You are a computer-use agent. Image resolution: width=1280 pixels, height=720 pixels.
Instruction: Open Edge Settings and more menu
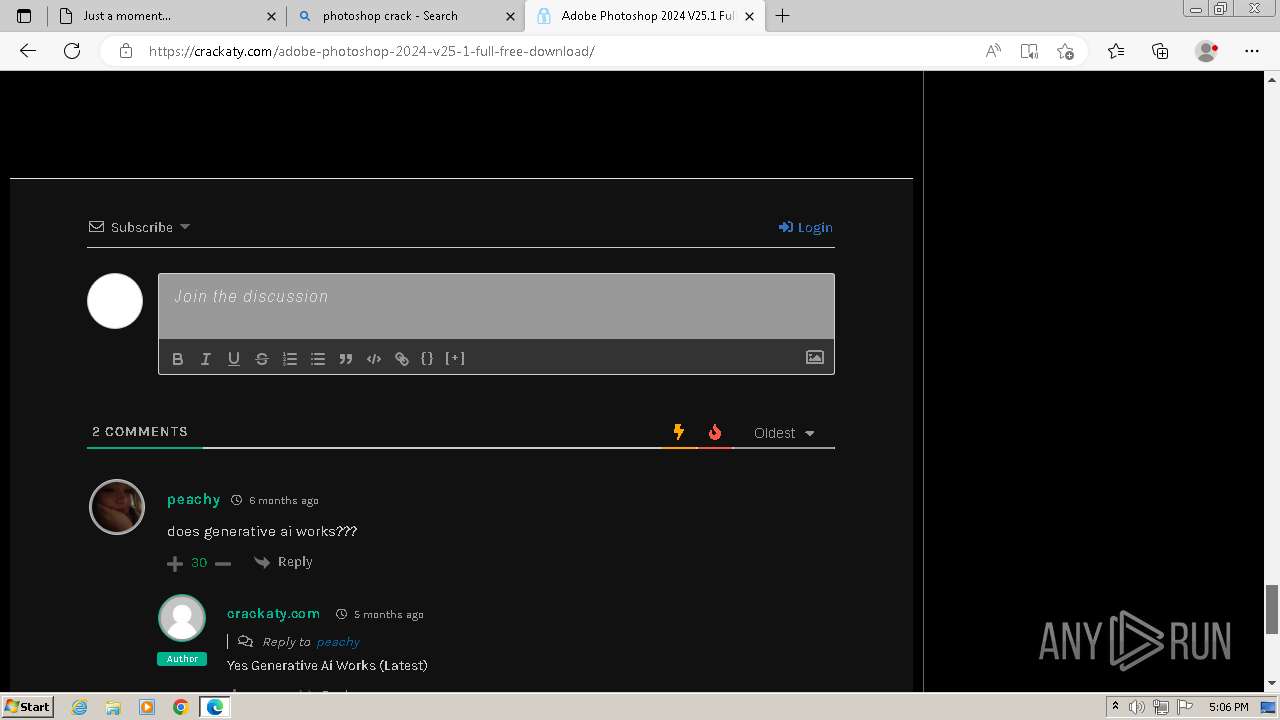[x=1252, y=51]
